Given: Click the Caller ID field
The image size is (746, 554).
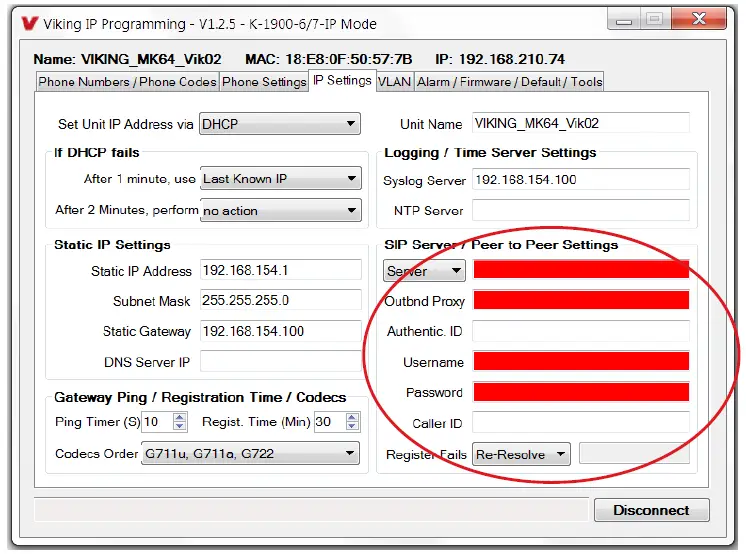Looking at the screenshot, I should point(581,422).
